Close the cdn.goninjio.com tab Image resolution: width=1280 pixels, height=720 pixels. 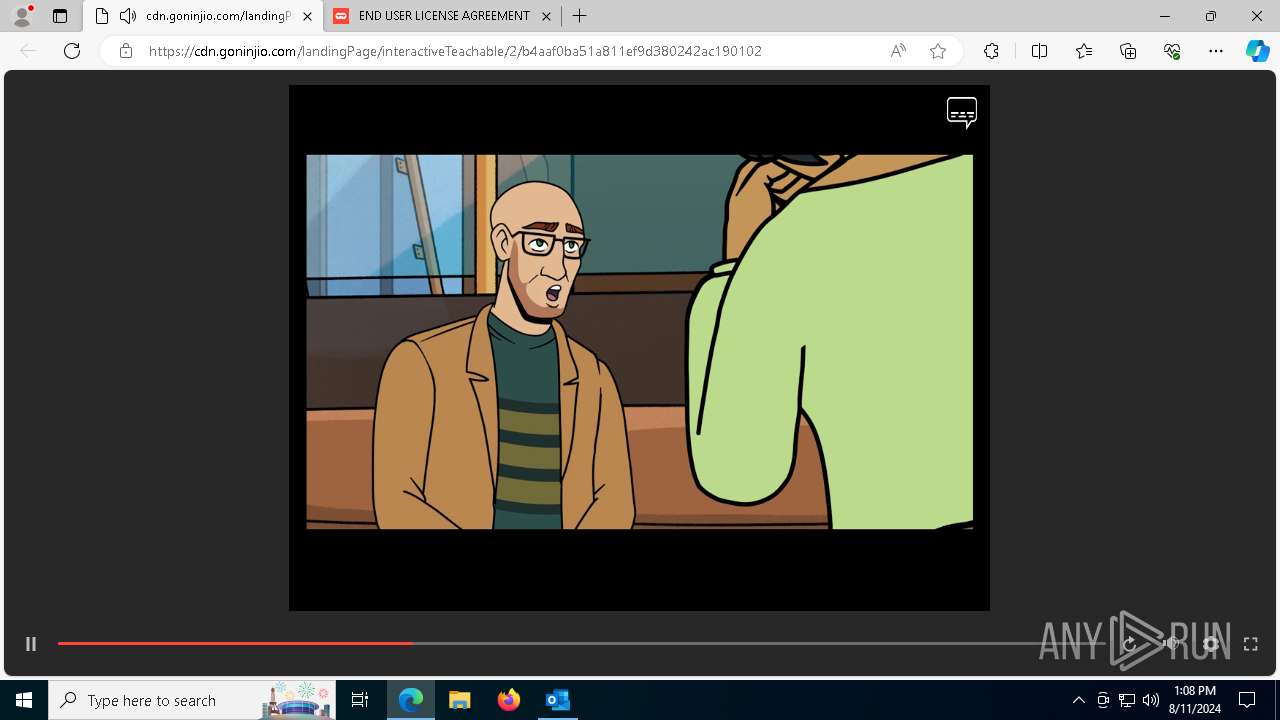click(307, 16)
